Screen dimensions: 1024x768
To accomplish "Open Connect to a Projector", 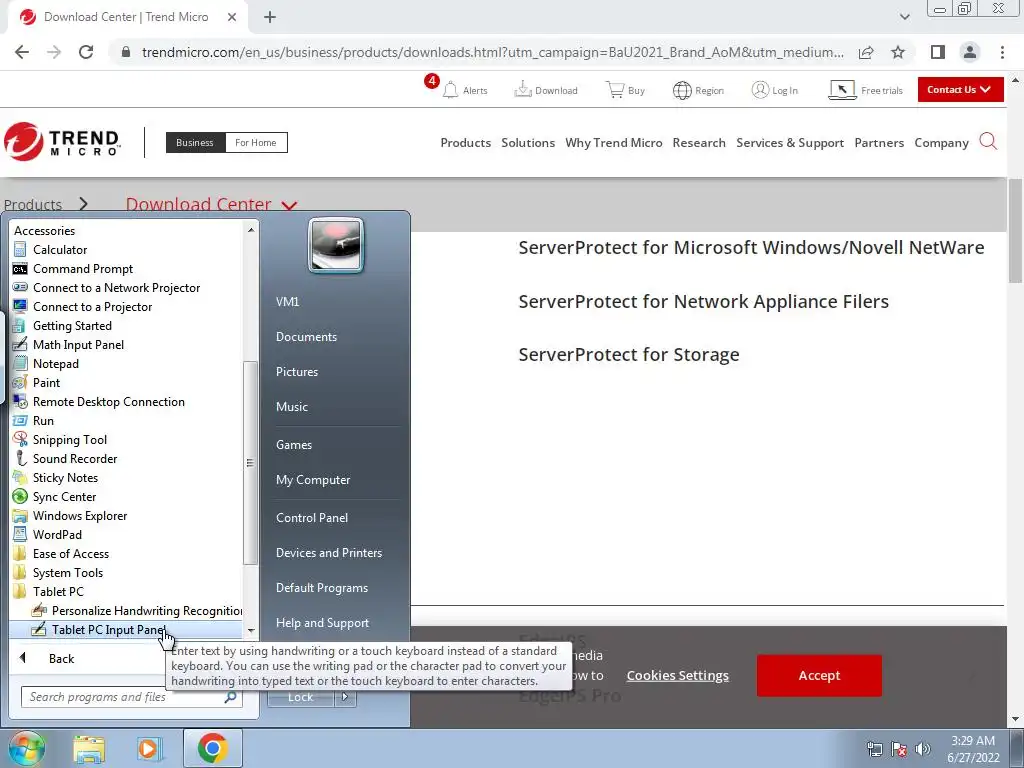I will (x=92, y=306).
